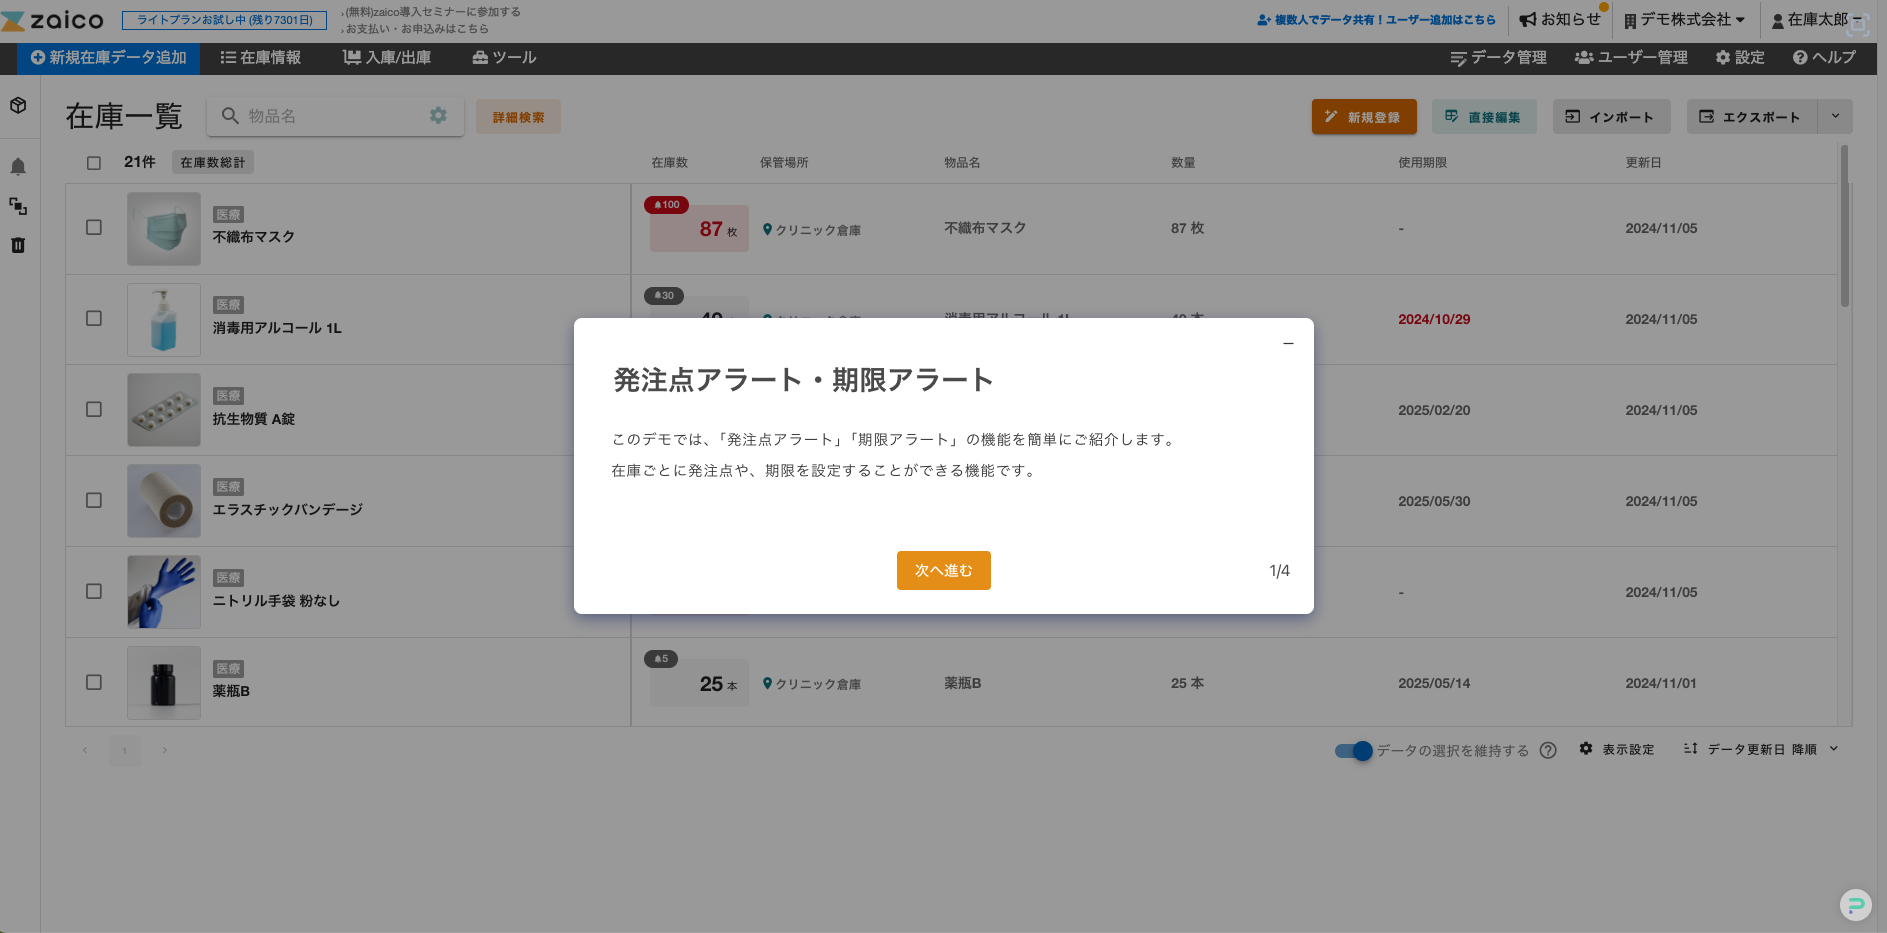1887x933 pixels.
Task: Open the エラスチックバンデージ thumbnail
Action: click(x=164, y=501)
